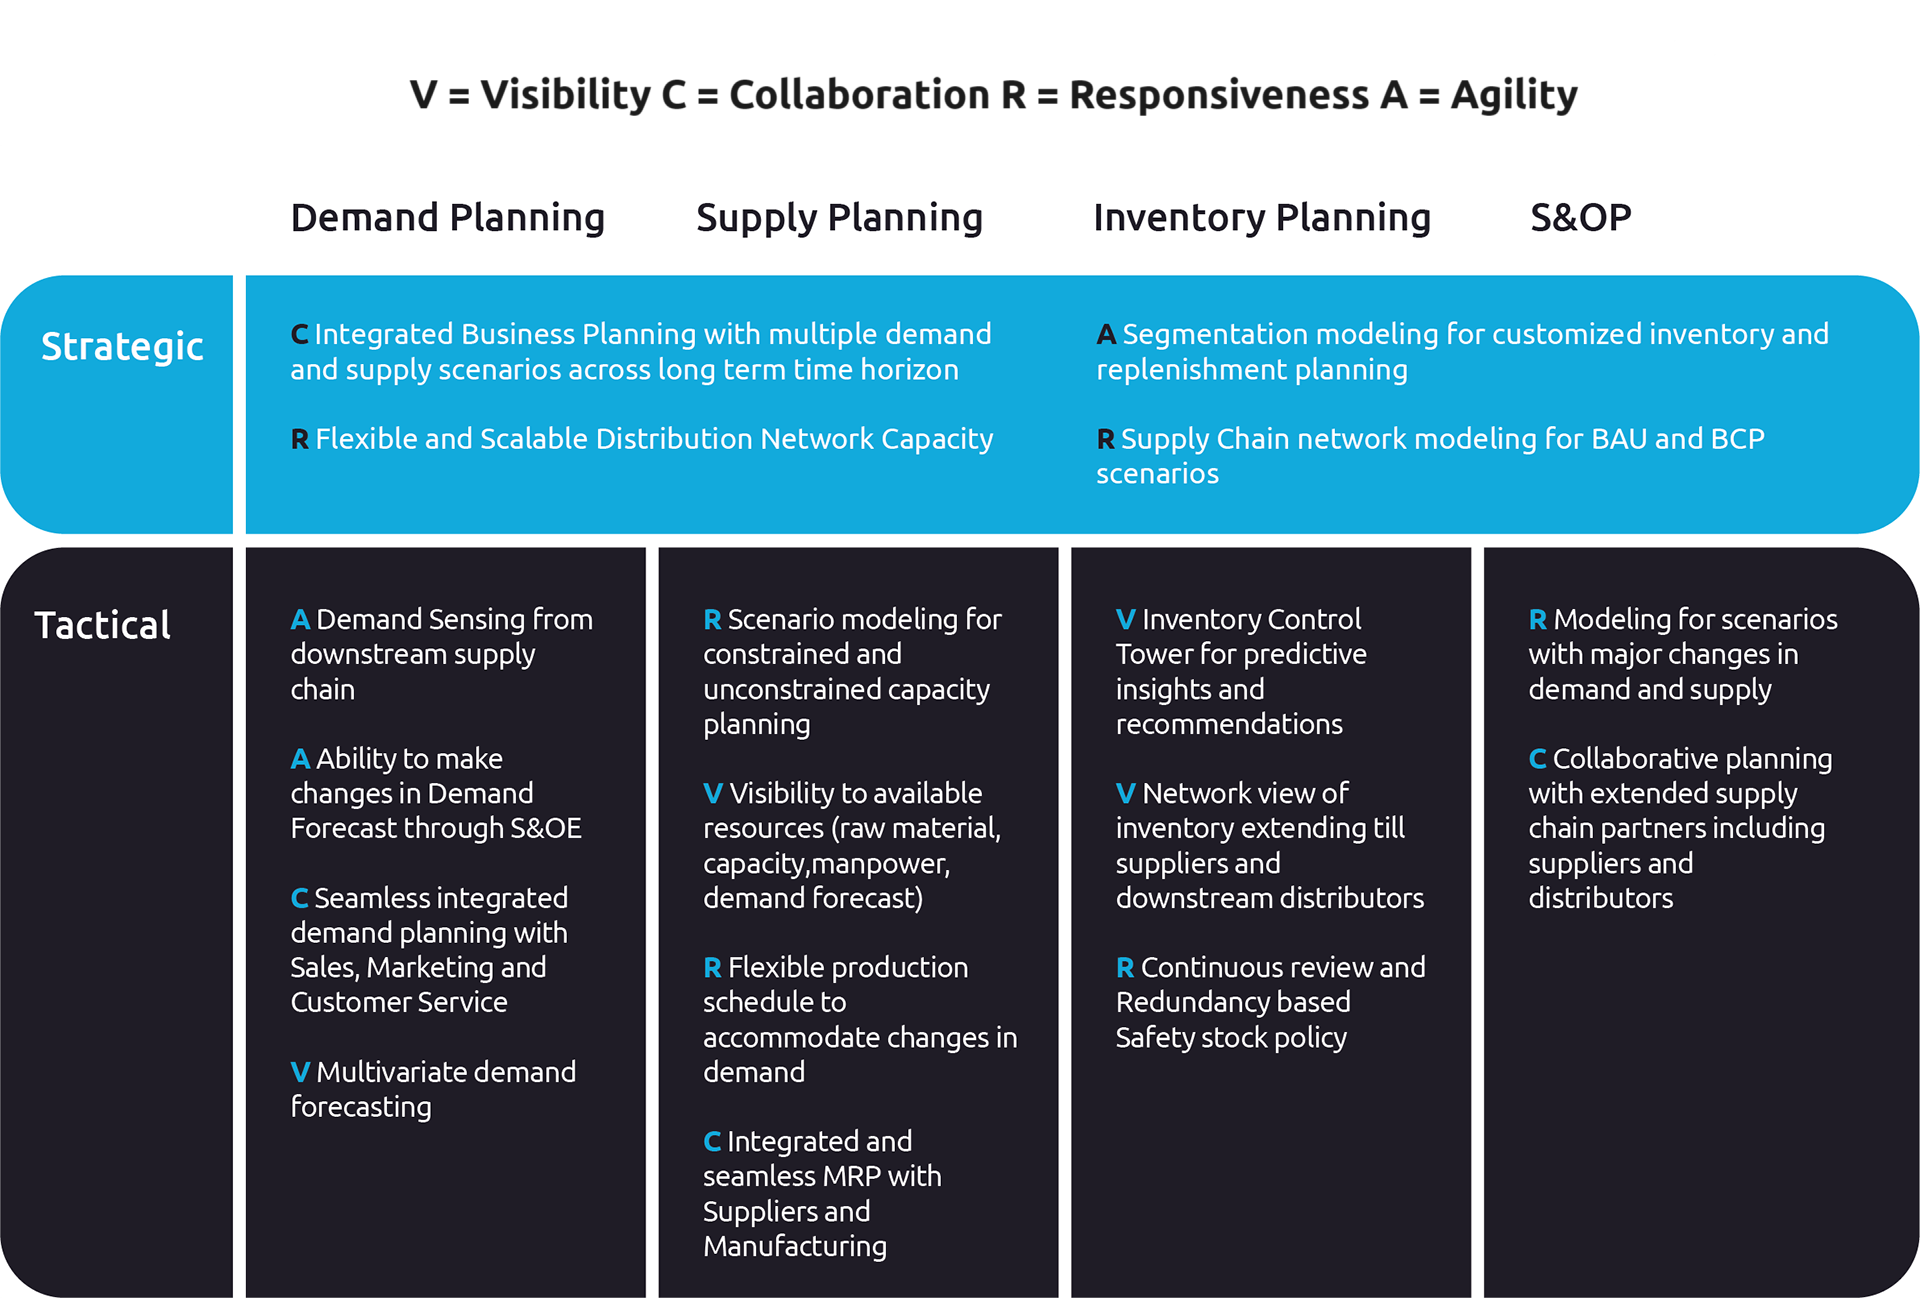This screenshot has height=1298, width=1920.
Task: Select the S&OP column heading
Action: coord(1580,217)
